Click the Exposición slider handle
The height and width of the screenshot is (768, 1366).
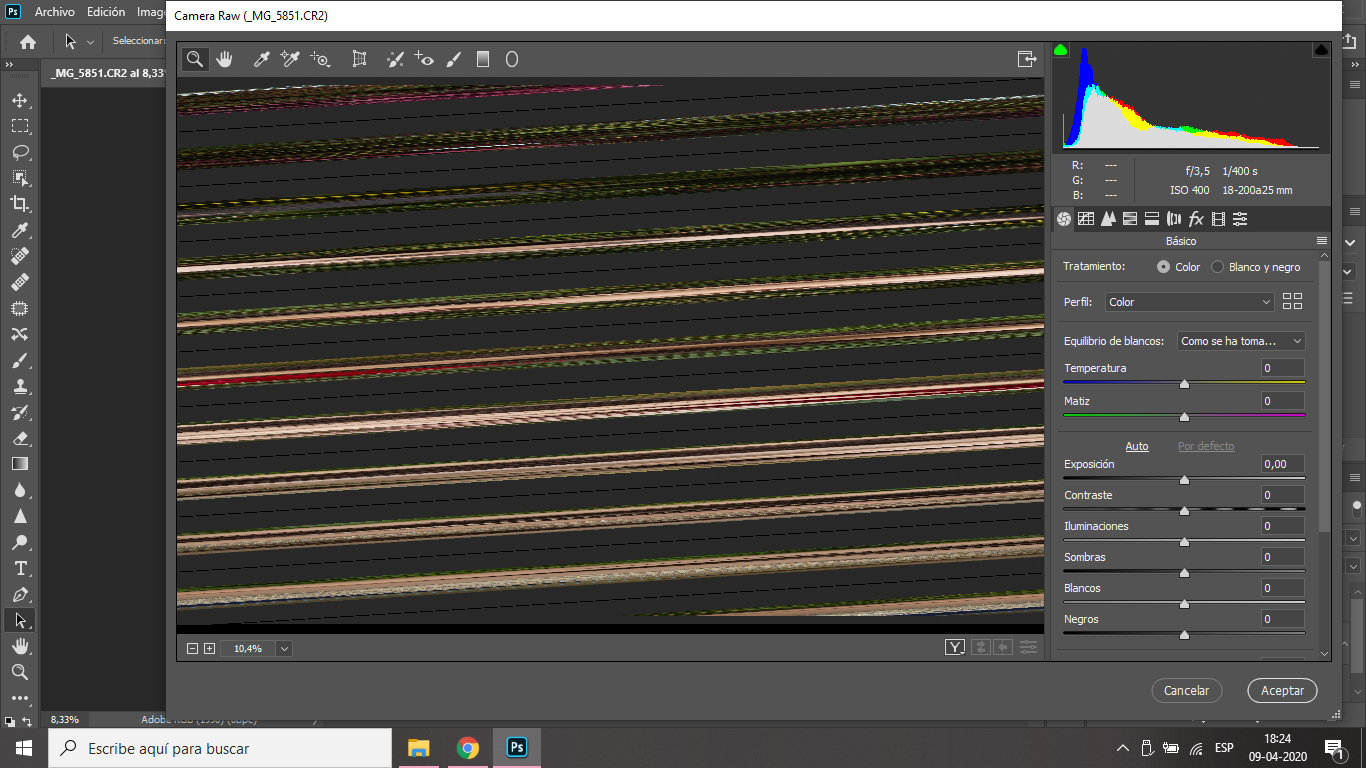(x=1184, y=480)
